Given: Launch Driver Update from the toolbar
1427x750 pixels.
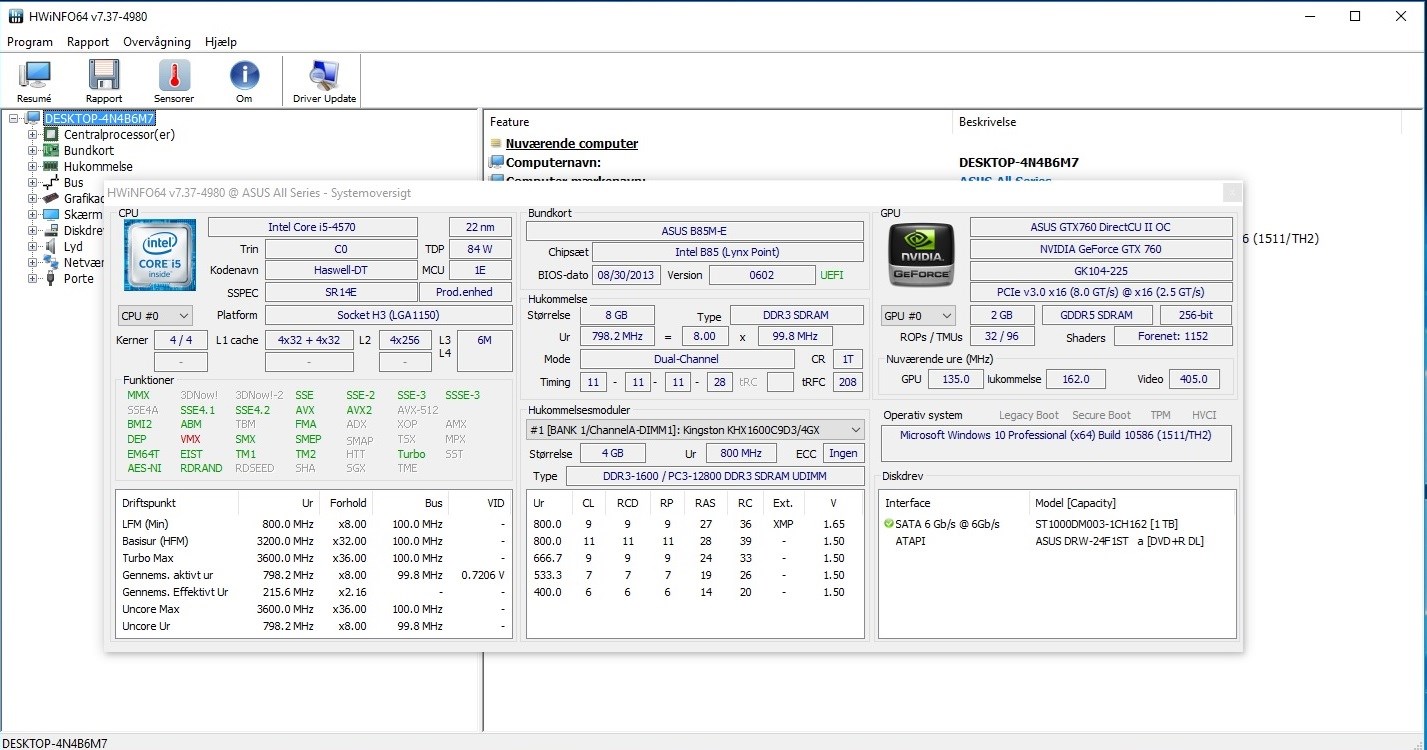Looking at the screenshot, I should pyautogui.click(x=324, y=81).
